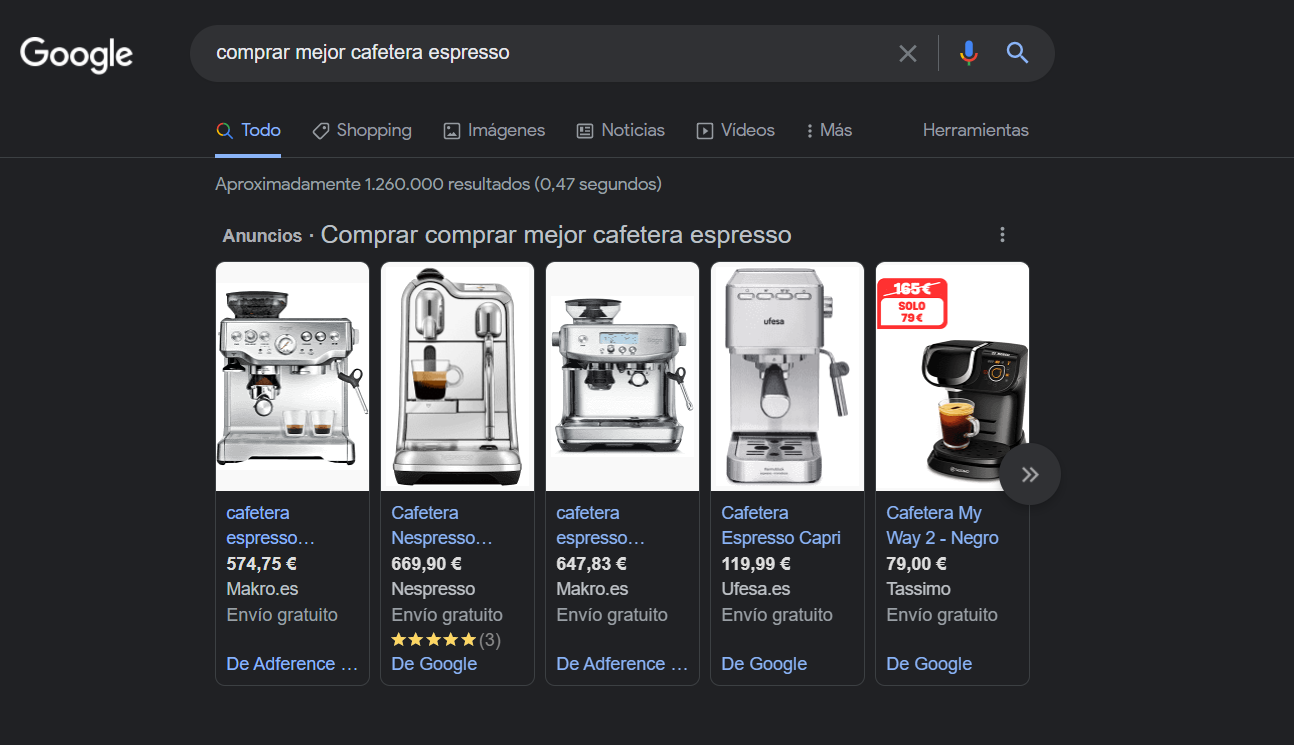Select the Ufesa coffee machine image
The height and width of the screenshot is (745, 1294).
pyautogui.click(x=787, y=376)
